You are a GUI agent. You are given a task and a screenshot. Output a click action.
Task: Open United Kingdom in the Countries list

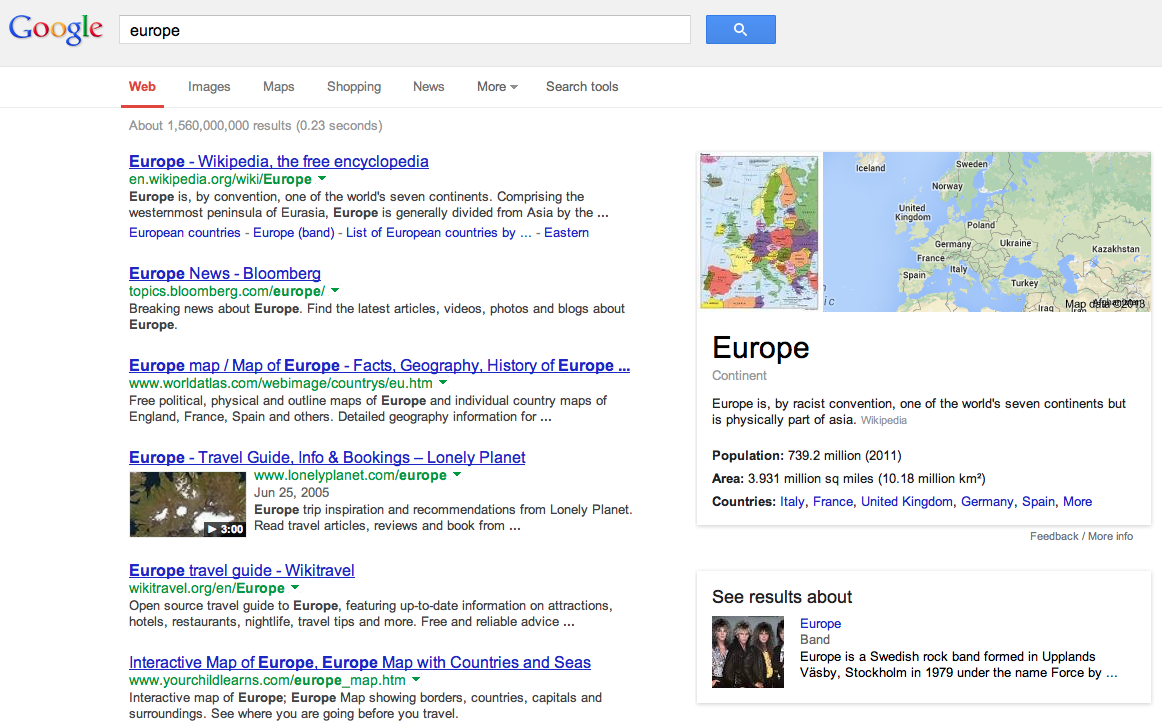(906, 502)
